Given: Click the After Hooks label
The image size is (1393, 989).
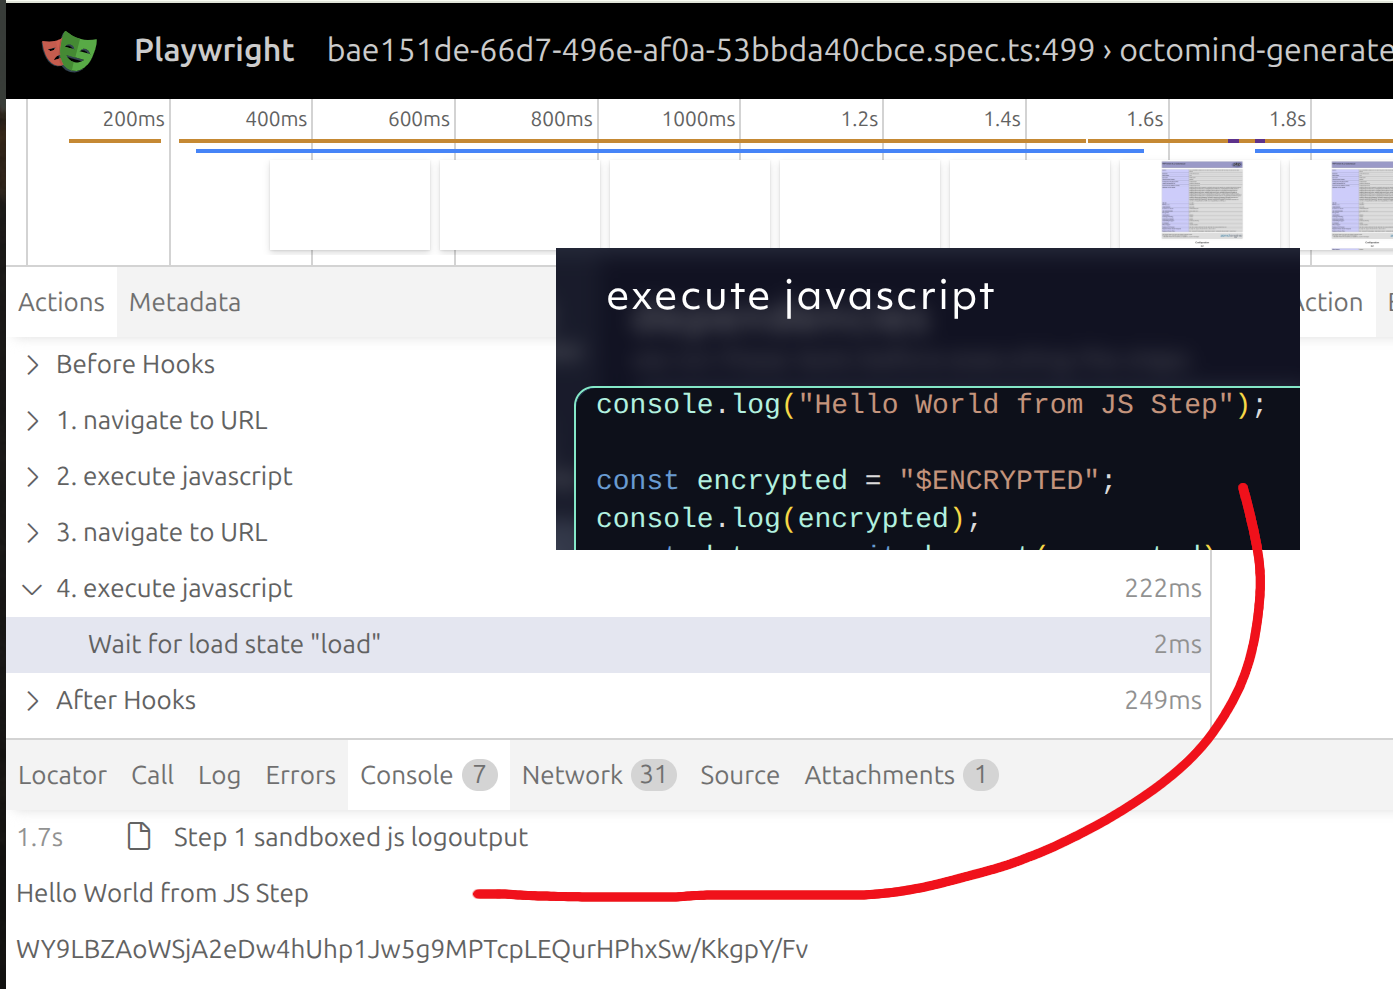Looking at the screenshot, I should [x=126, y=700].
